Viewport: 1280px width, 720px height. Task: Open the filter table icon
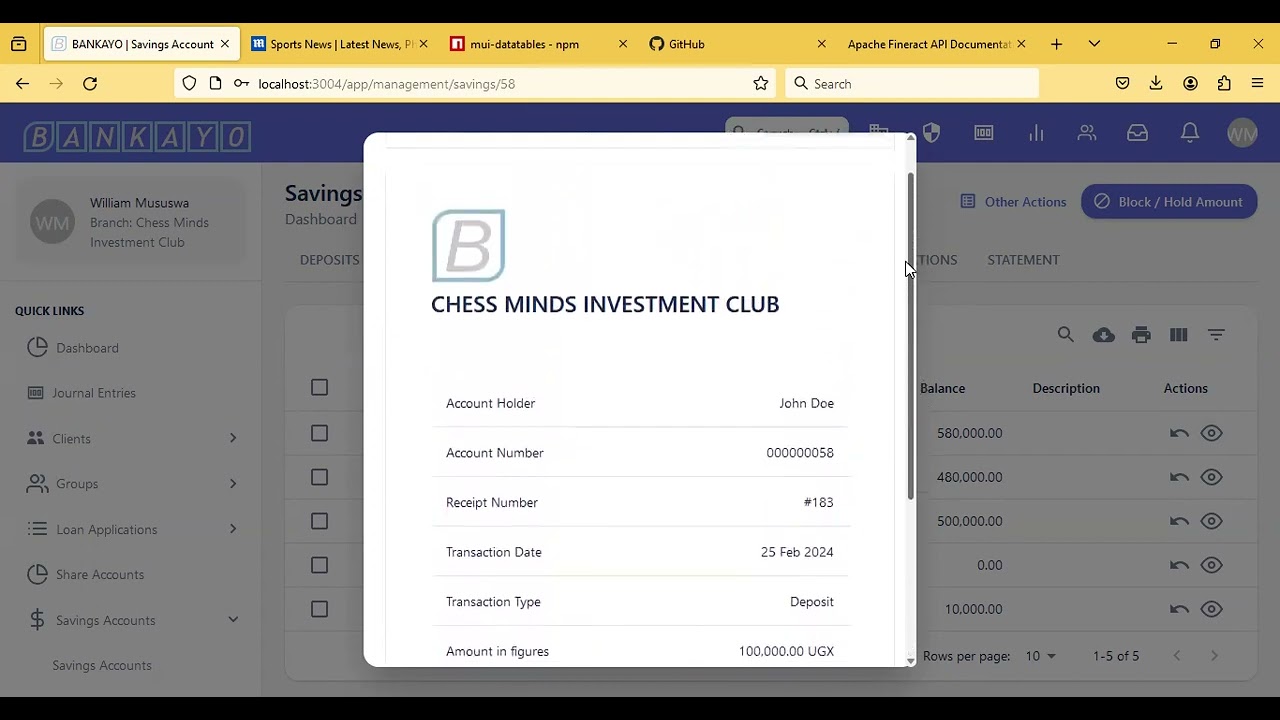point(1216,335)
